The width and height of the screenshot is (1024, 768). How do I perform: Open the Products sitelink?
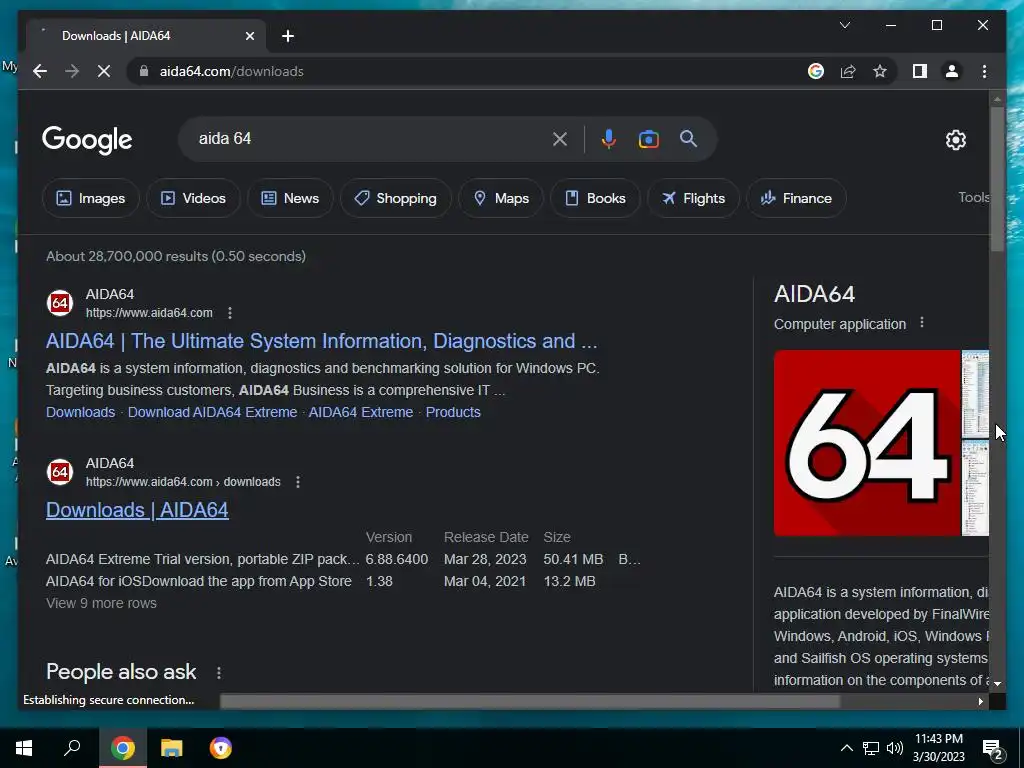tap(453, 412)
